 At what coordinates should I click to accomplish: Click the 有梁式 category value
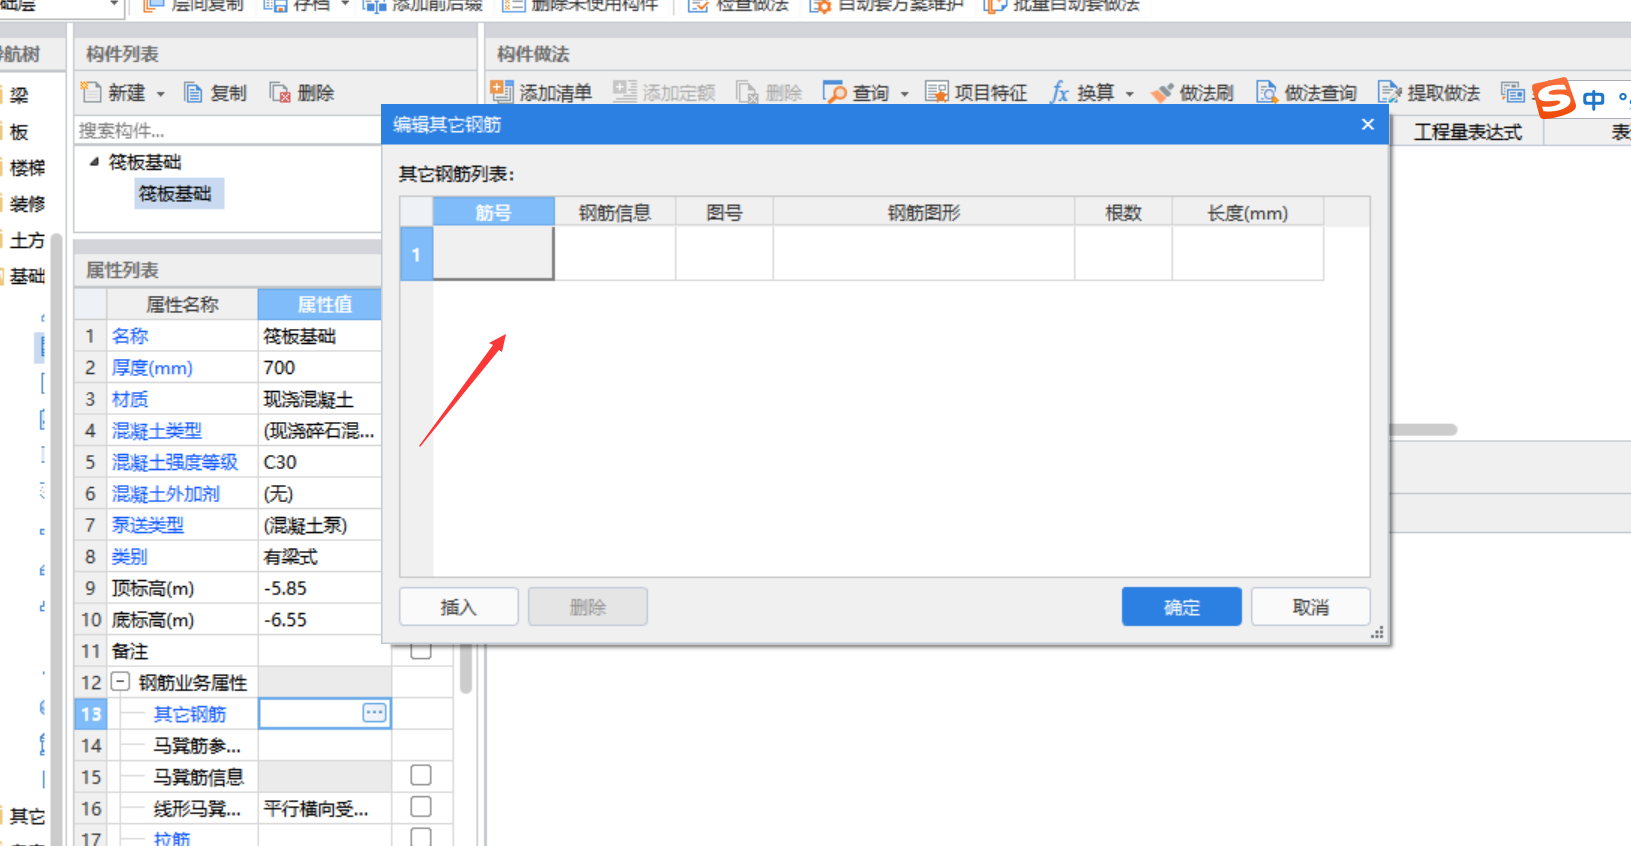coord(290,556)
